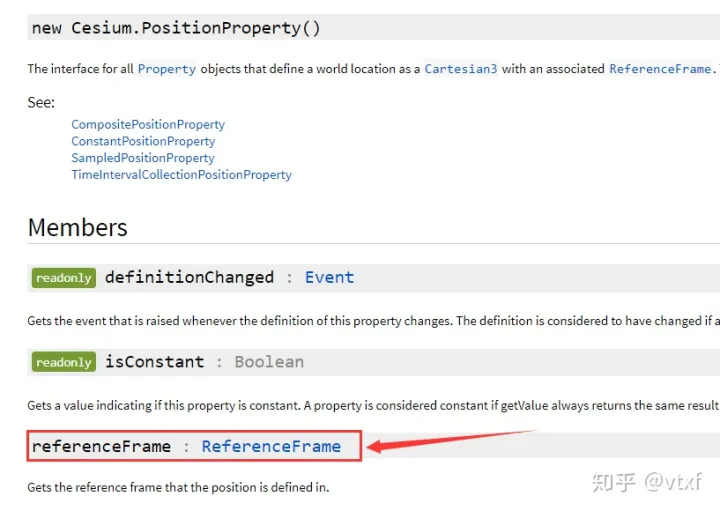Follow the ReferenceFrame link in the interface description
The height and width of the screenshot is (511, 720).
(660, 69)
